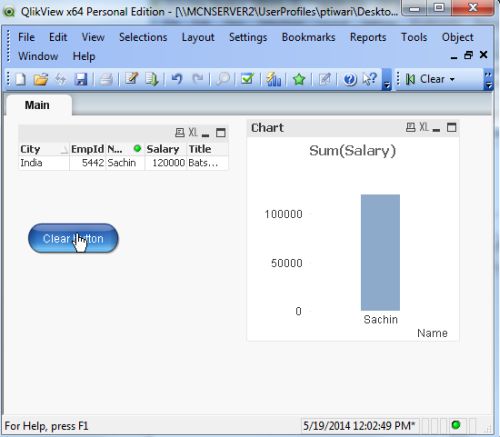Maximize the Chart object
This screenshot has height=437, width=500.
452,127
